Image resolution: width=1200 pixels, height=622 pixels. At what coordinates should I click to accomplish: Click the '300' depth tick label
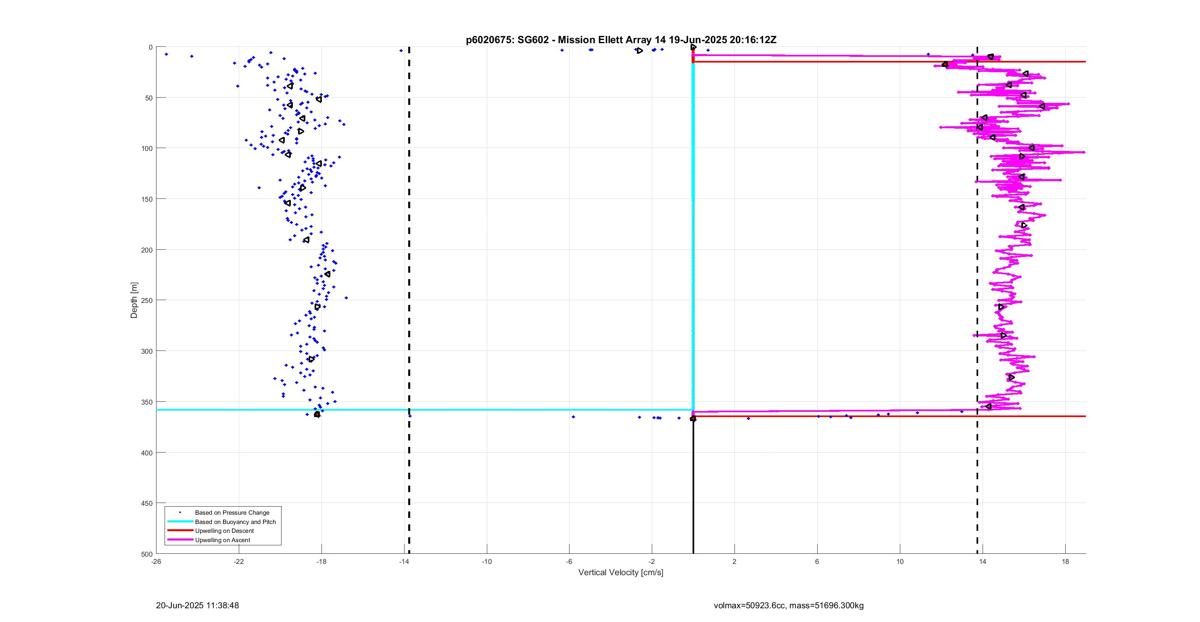click(146, 351)
